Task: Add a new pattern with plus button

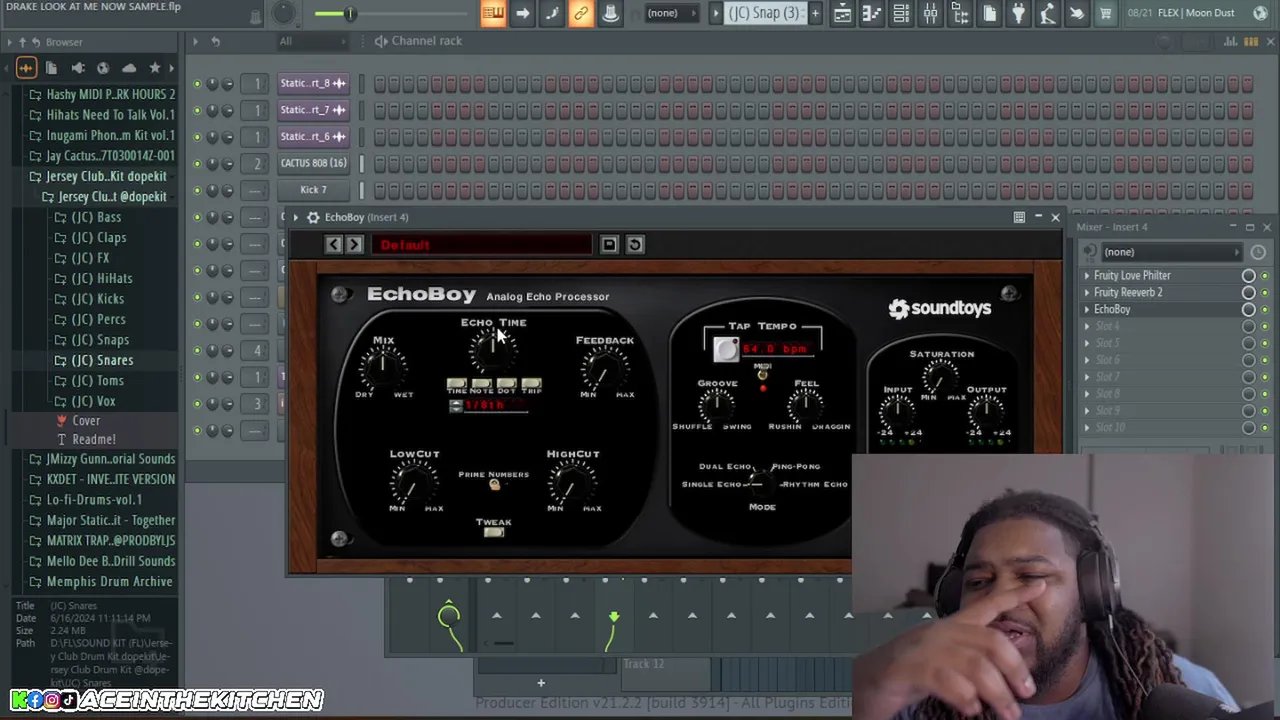Action: 815,13
